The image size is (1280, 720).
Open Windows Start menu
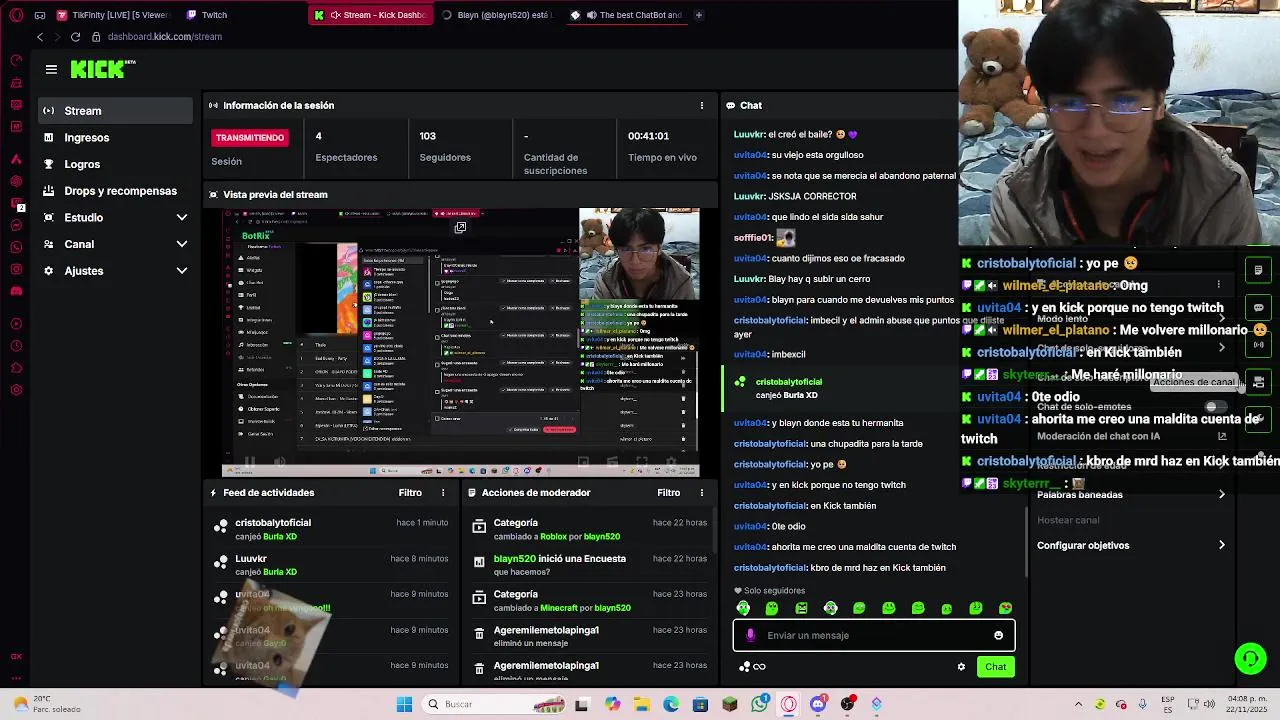404,704
